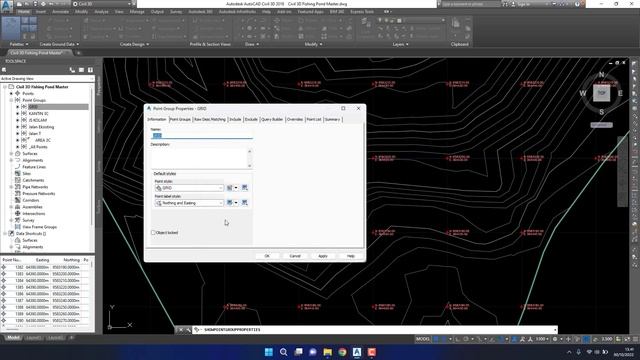The height and width of the screenshot is (360, 640).
Task: Expand the Pipe Networks tree node
Action: tap(11, 187)
